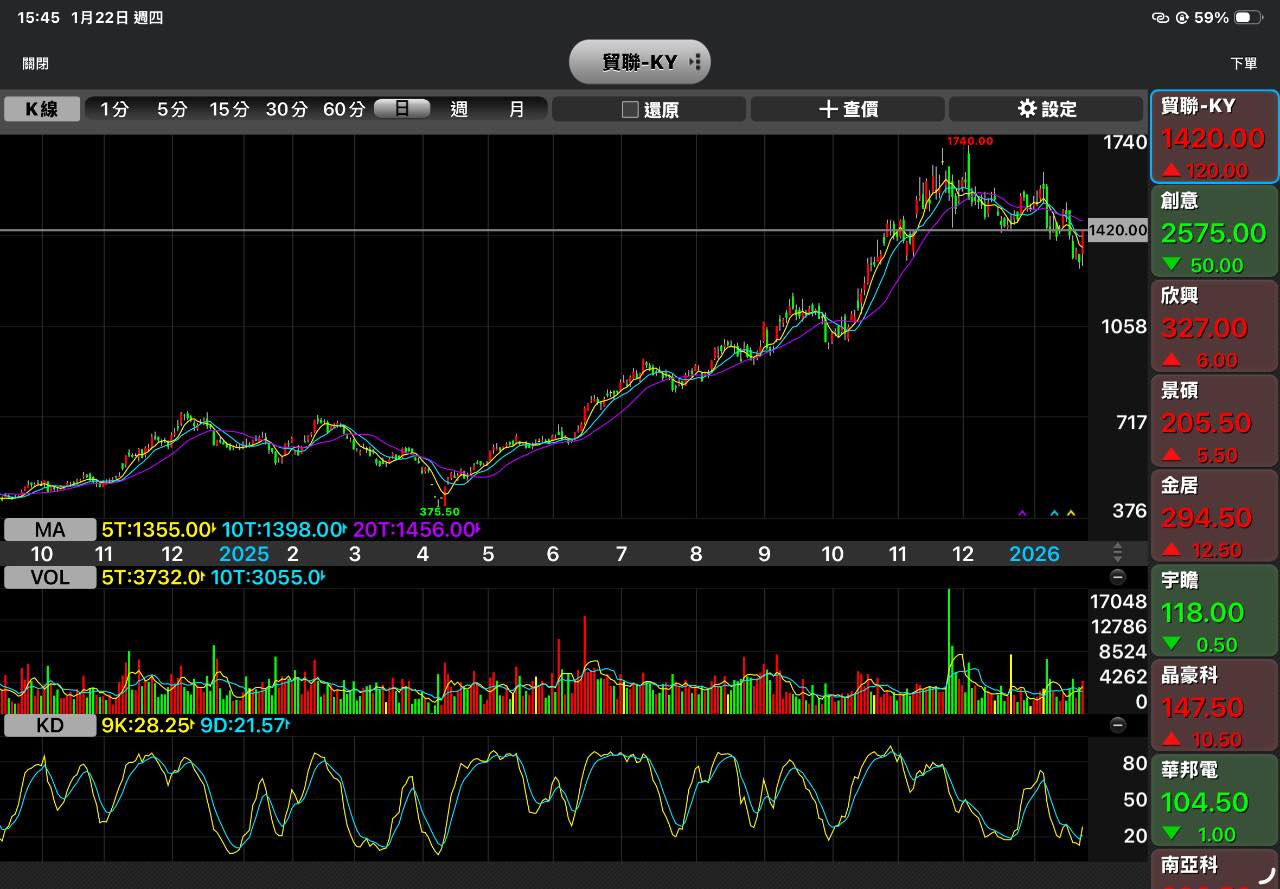Select 創意 in the watchlist

pyautogui.click(x=1215, y=232)
